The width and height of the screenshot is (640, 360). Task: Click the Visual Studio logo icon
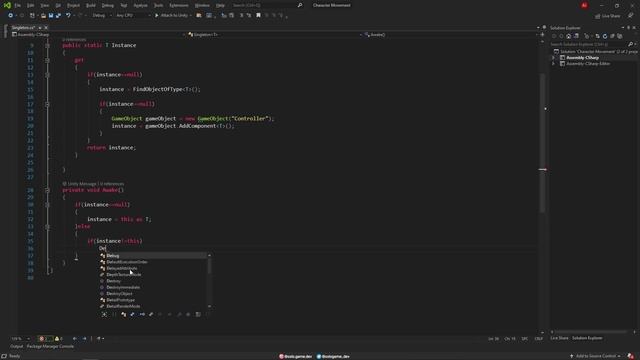[x=7, y=6]
